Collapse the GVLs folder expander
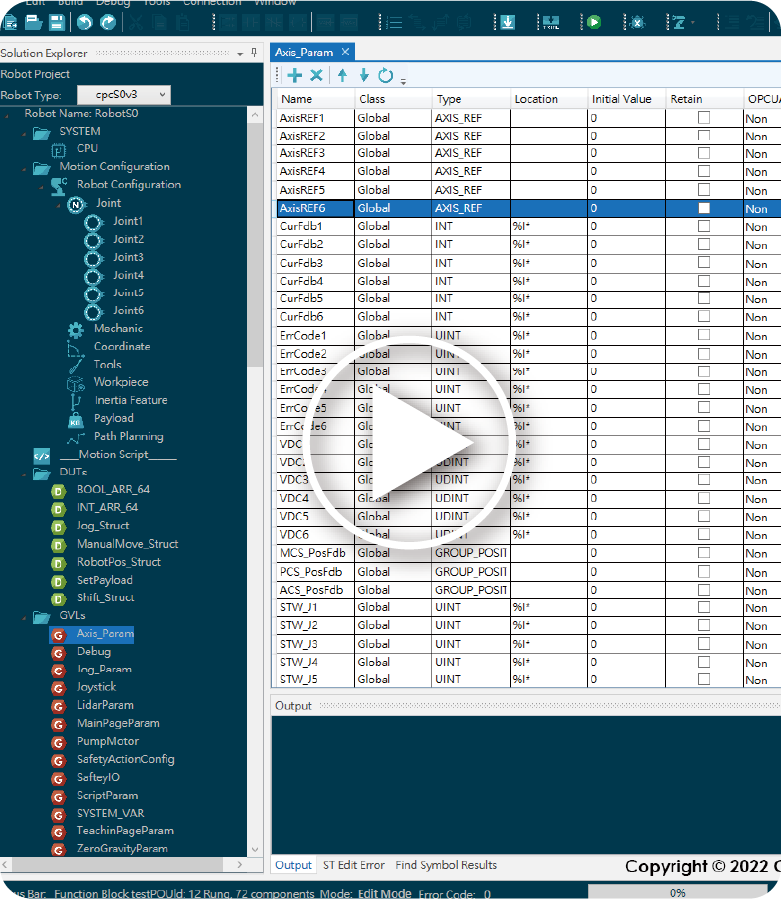 (x=23, y=616)
